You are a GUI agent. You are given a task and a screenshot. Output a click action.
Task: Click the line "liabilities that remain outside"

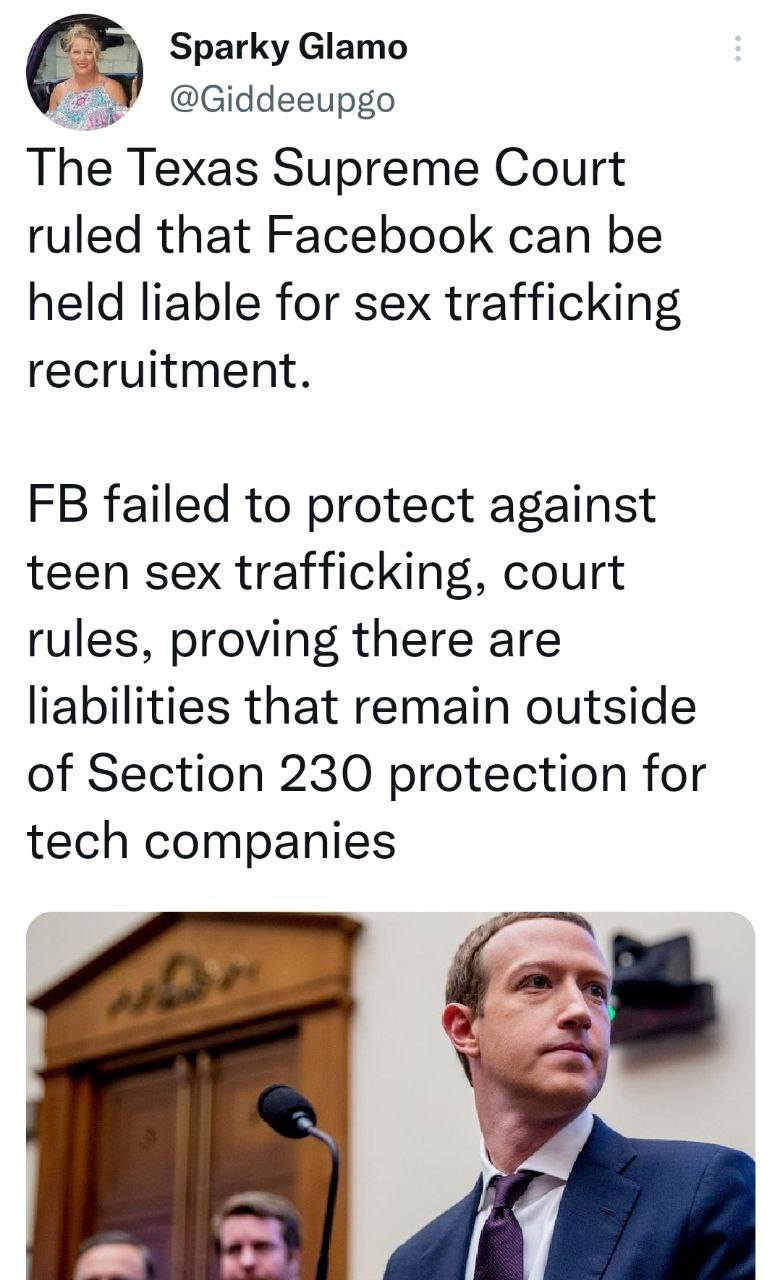[361, 707]
